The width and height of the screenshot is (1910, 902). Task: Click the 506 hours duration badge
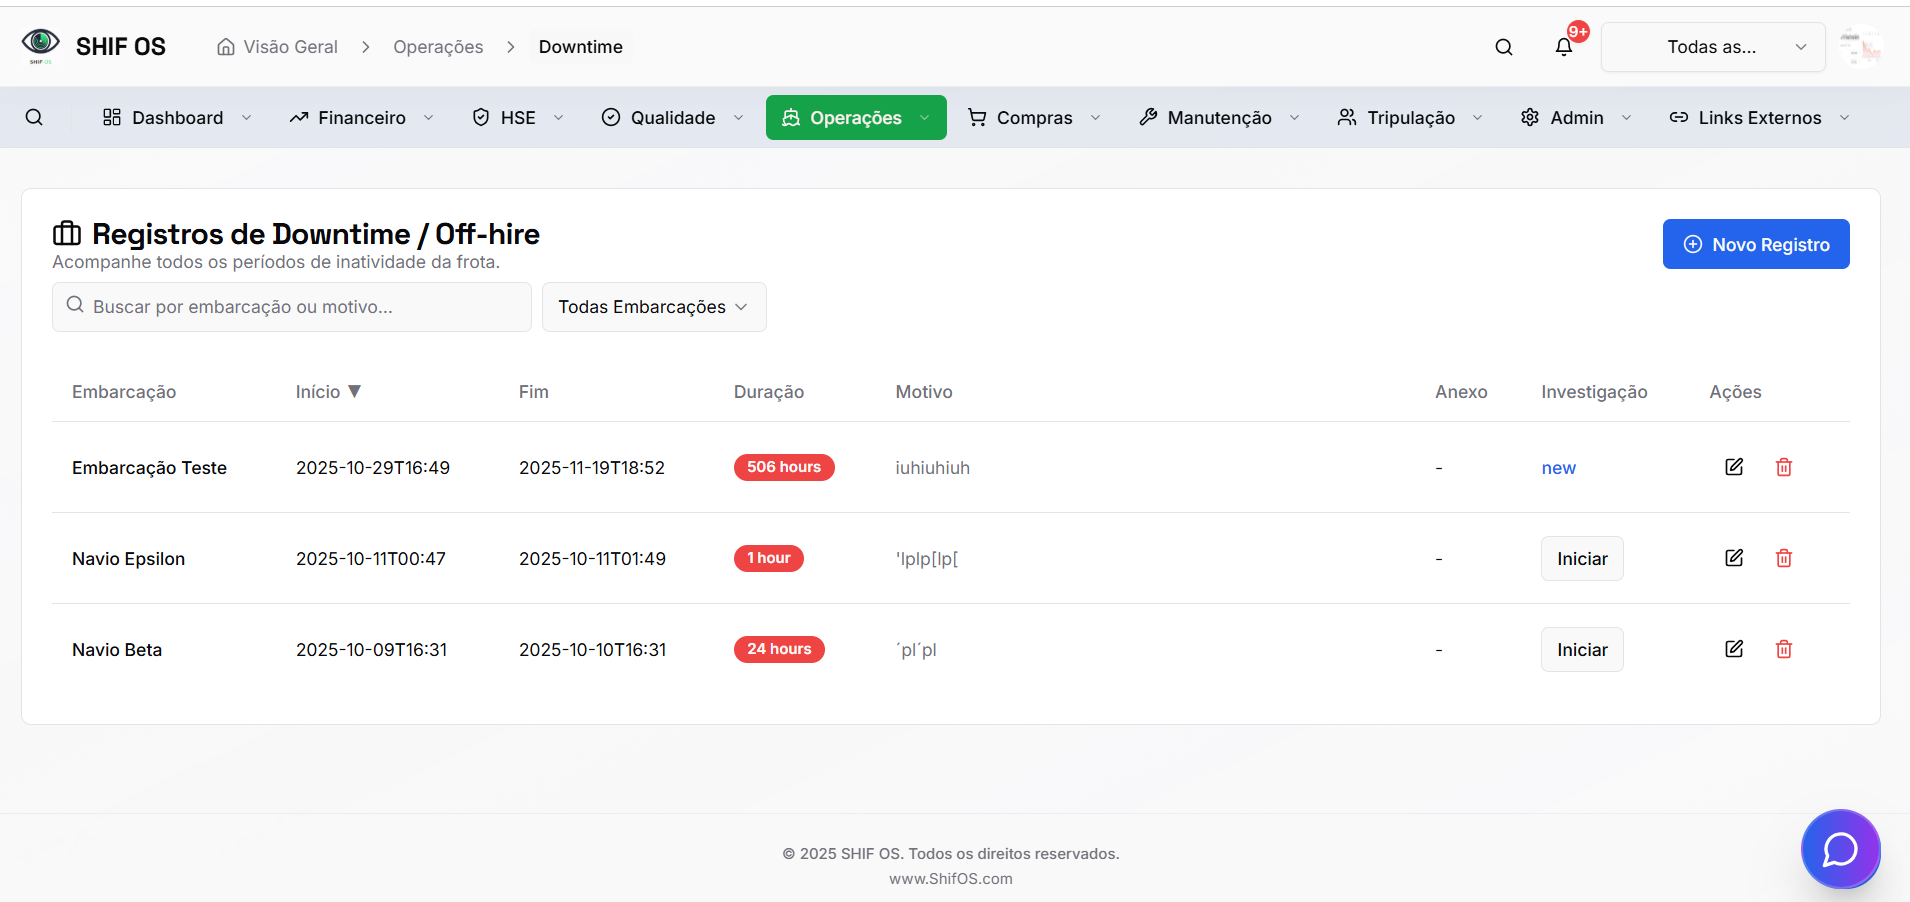tap(783, 467)
